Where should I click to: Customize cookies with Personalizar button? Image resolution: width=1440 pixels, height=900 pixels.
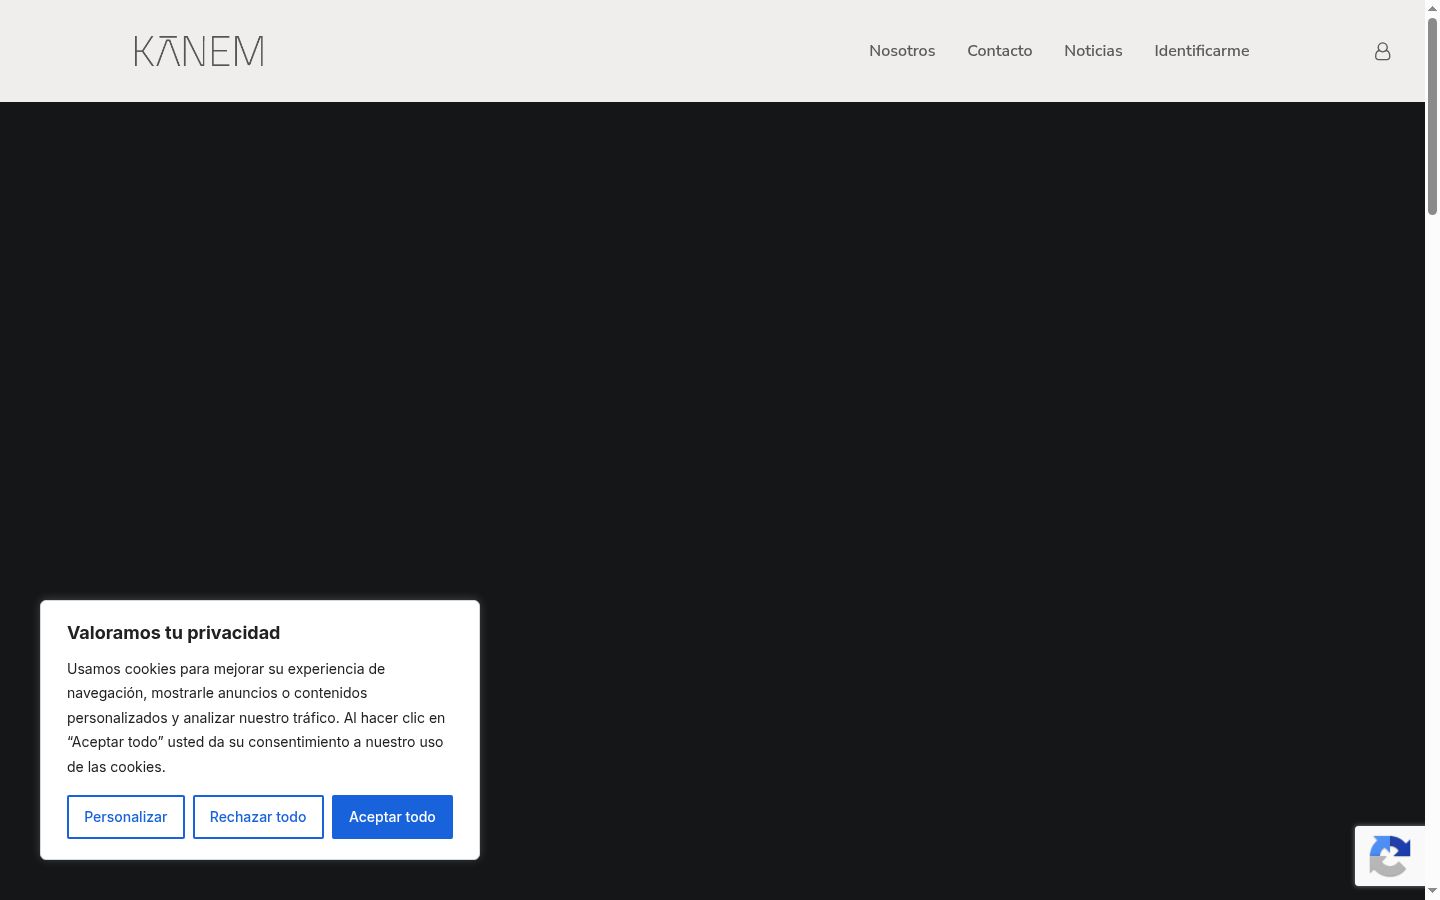coord(126,817)
